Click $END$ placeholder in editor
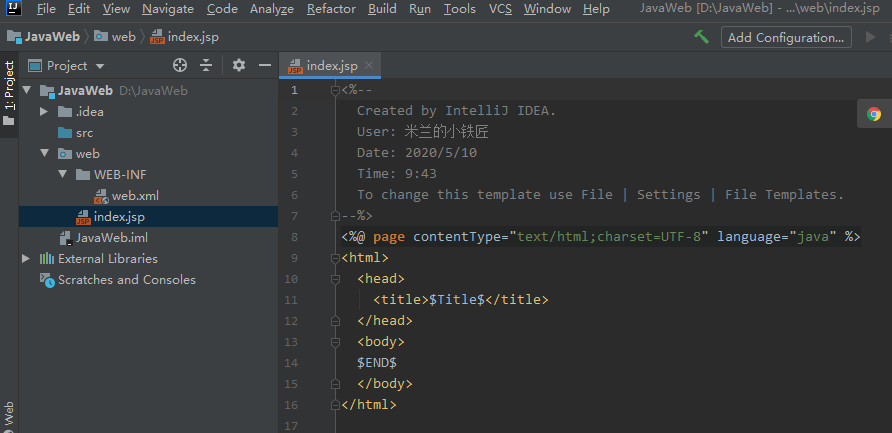The height and width of the screenshot is (433, 892). [x=377, y=363]
